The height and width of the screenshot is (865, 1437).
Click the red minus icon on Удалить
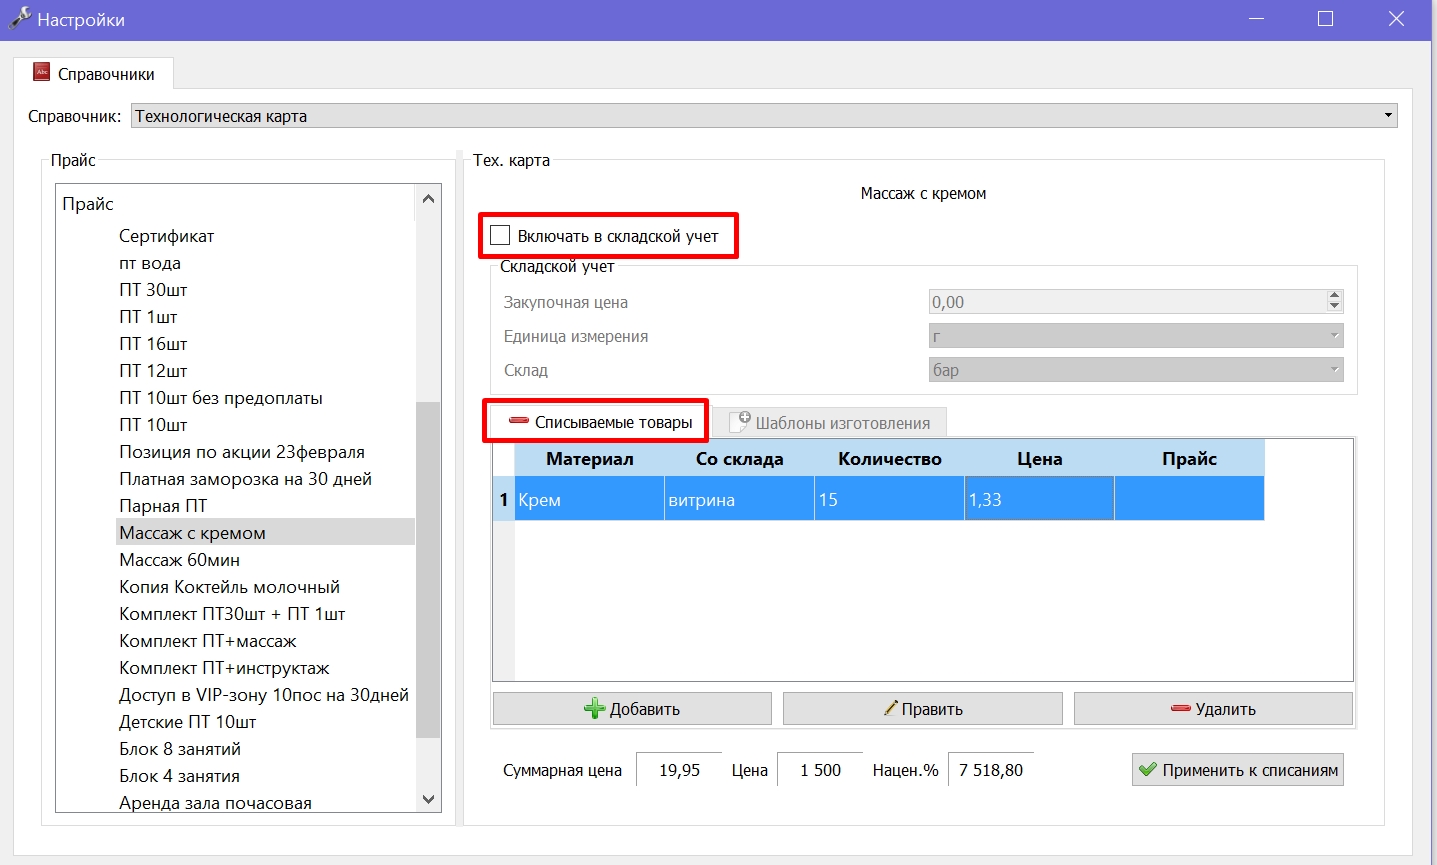coord(1181,709)
